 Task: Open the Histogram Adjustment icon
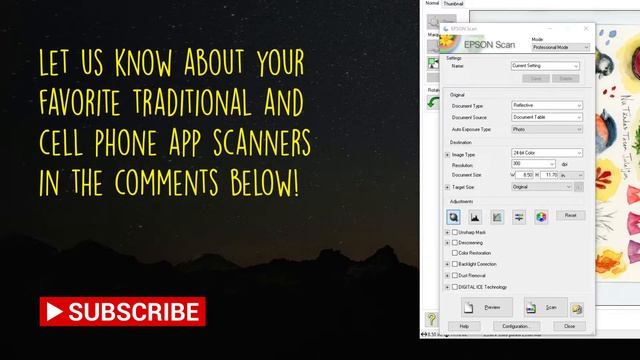[475, 217]
